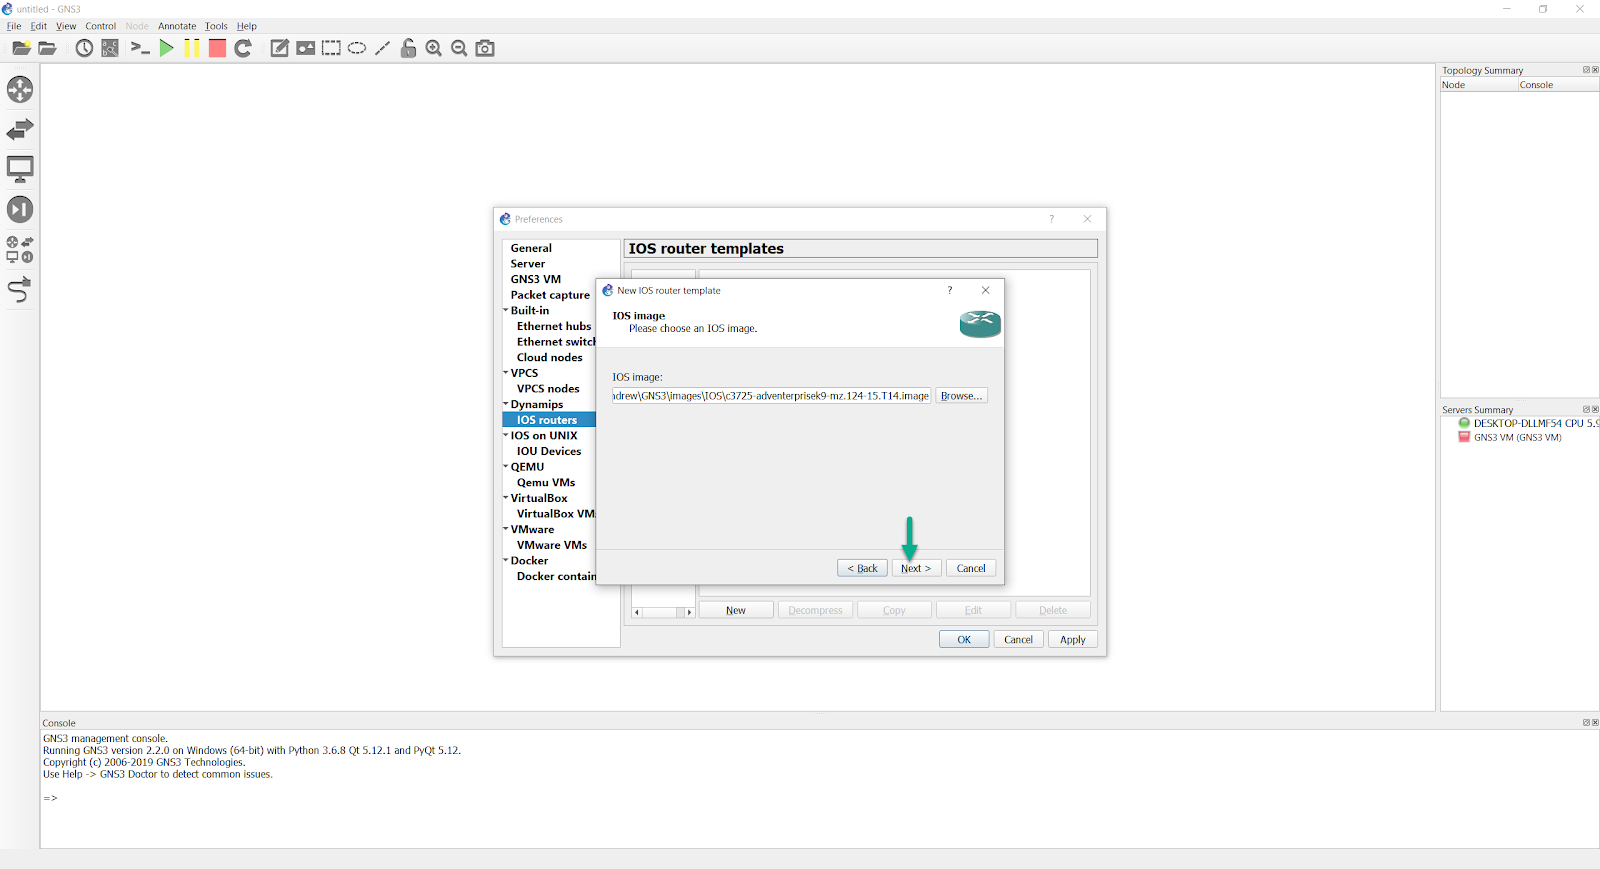Select the Draw ellipse tool

pos(357,48)
